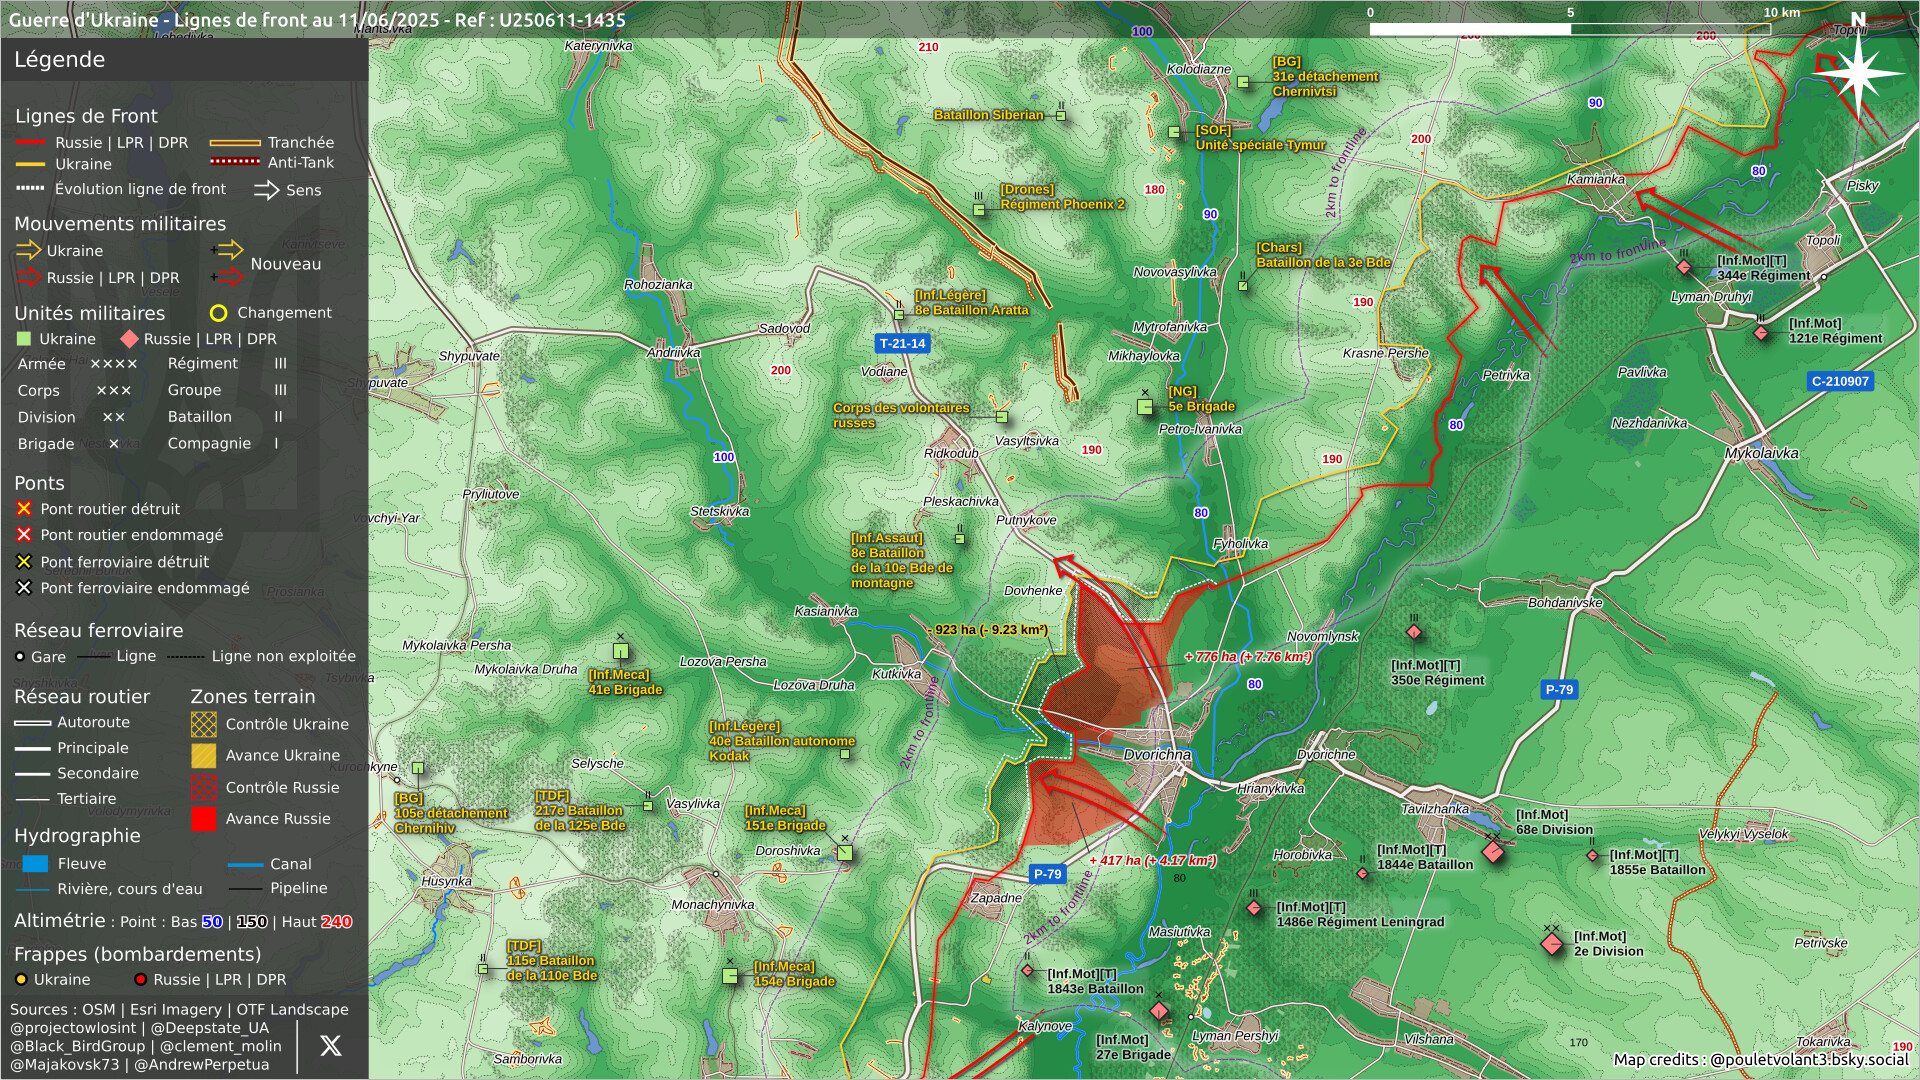Click the X (Twitter) logo icon
Viewport: 1920px width, 1080px height.
coord(330,1046)
